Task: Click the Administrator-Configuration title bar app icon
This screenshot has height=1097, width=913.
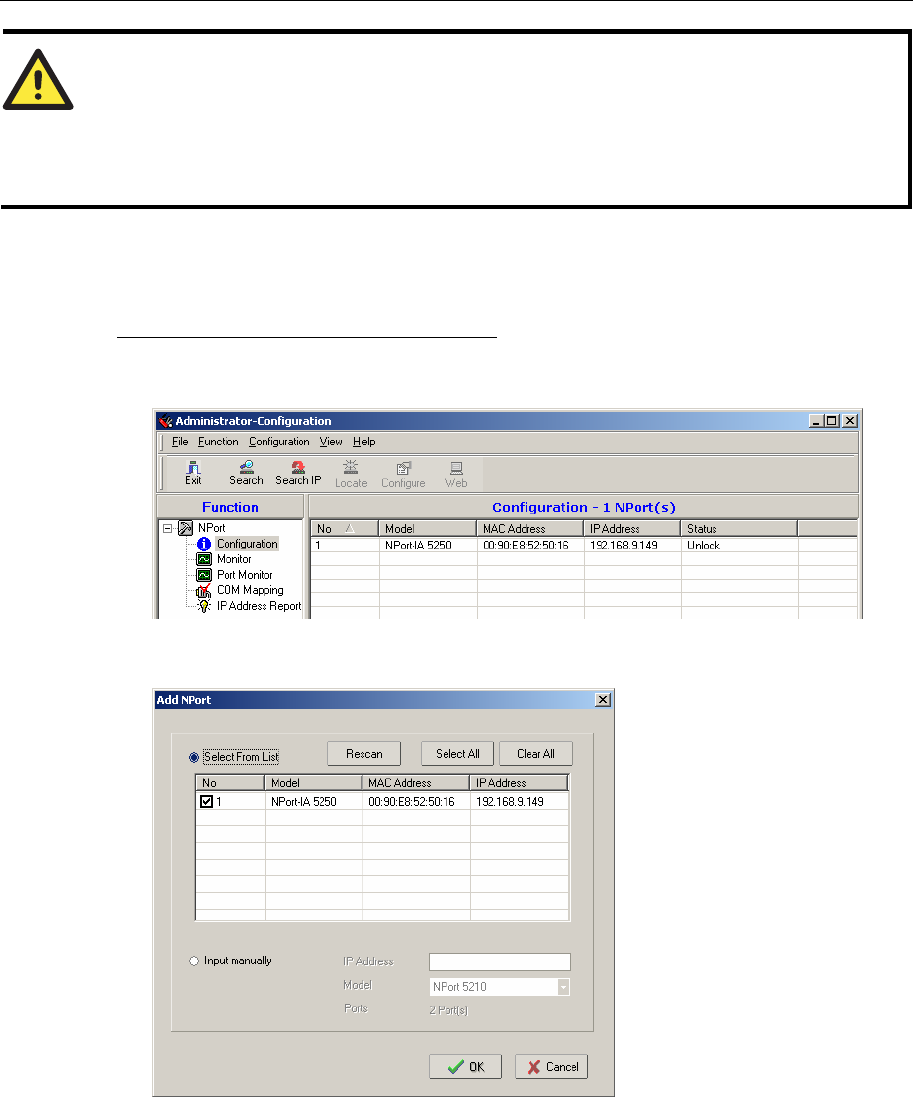Action: [166, 420]
